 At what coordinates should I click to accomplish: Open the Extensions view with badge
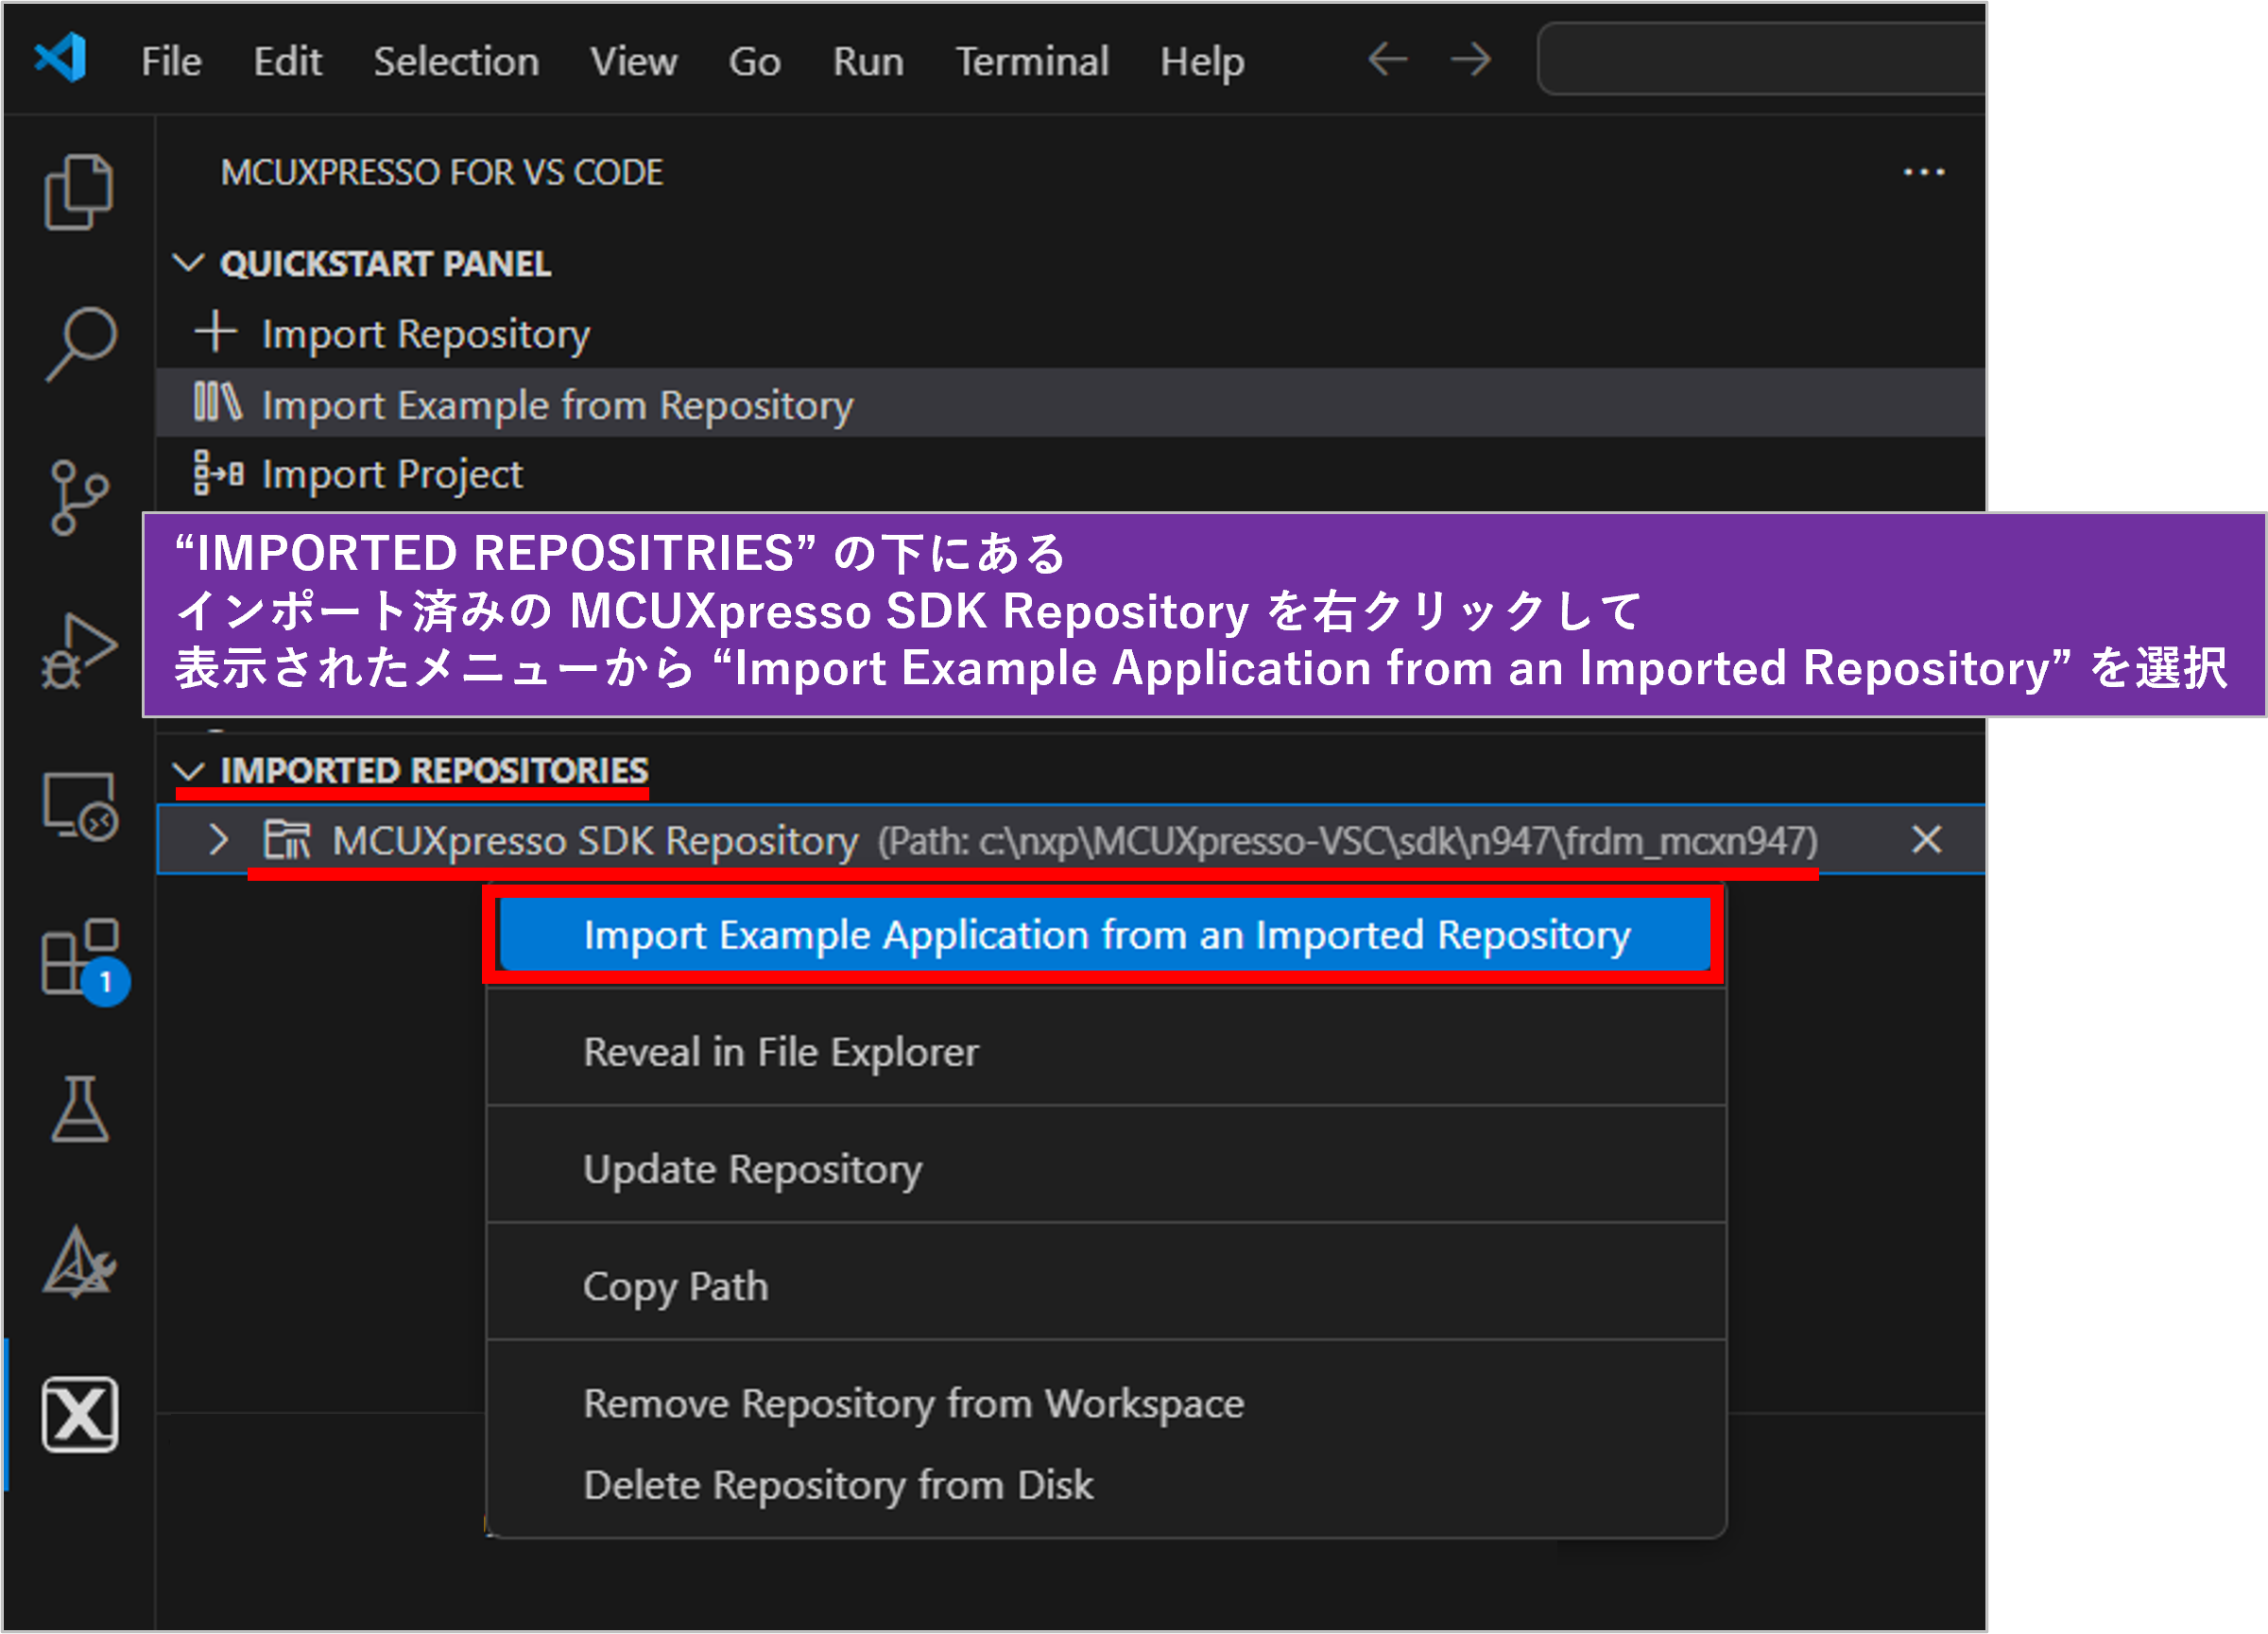pos(80,958)
